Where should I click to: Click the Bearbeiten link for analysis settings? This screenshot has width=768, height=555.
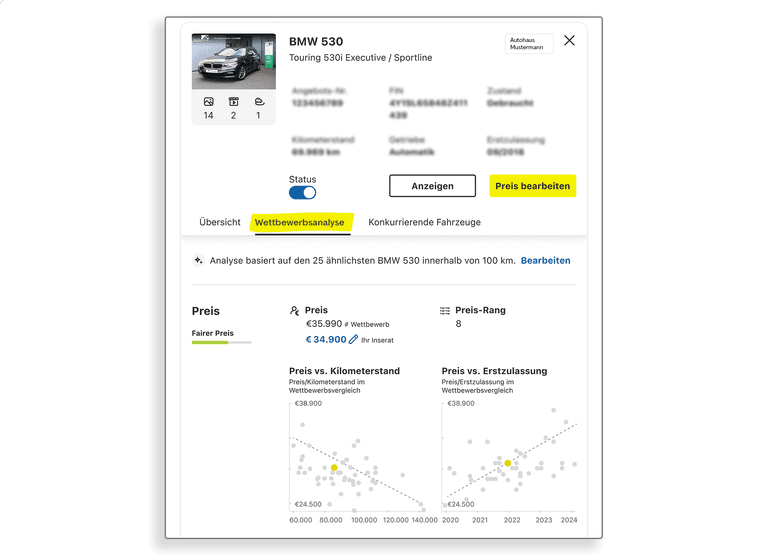(x=545, y=261)
